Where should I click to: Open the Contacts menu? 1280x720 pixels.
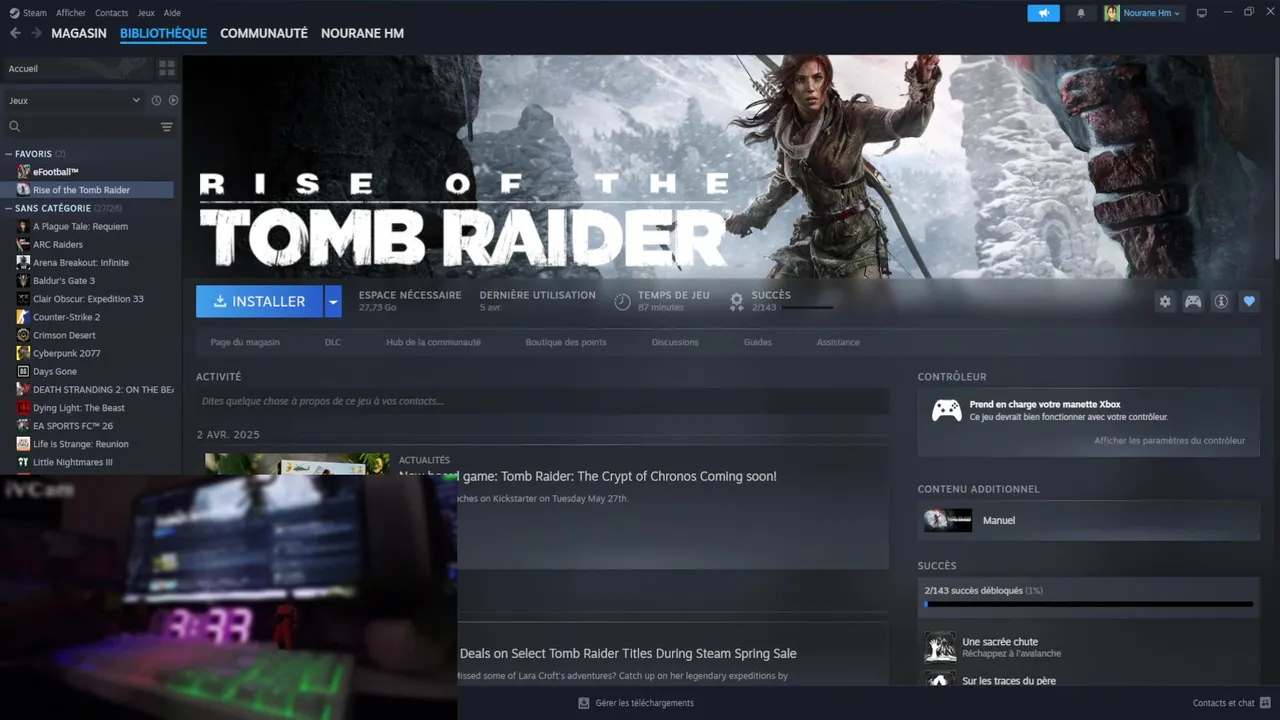(x=111, y=13)
